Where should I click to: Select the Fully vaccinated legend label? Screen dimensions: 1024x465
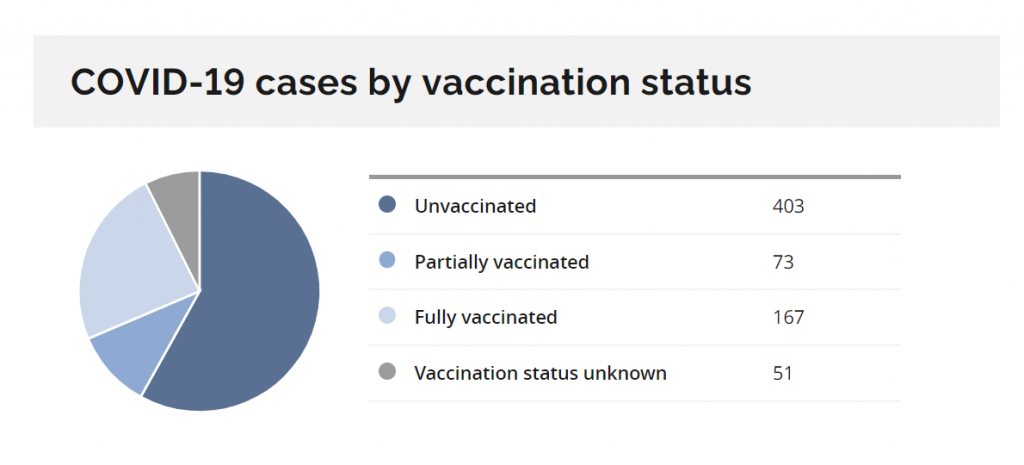click(486, 318)
